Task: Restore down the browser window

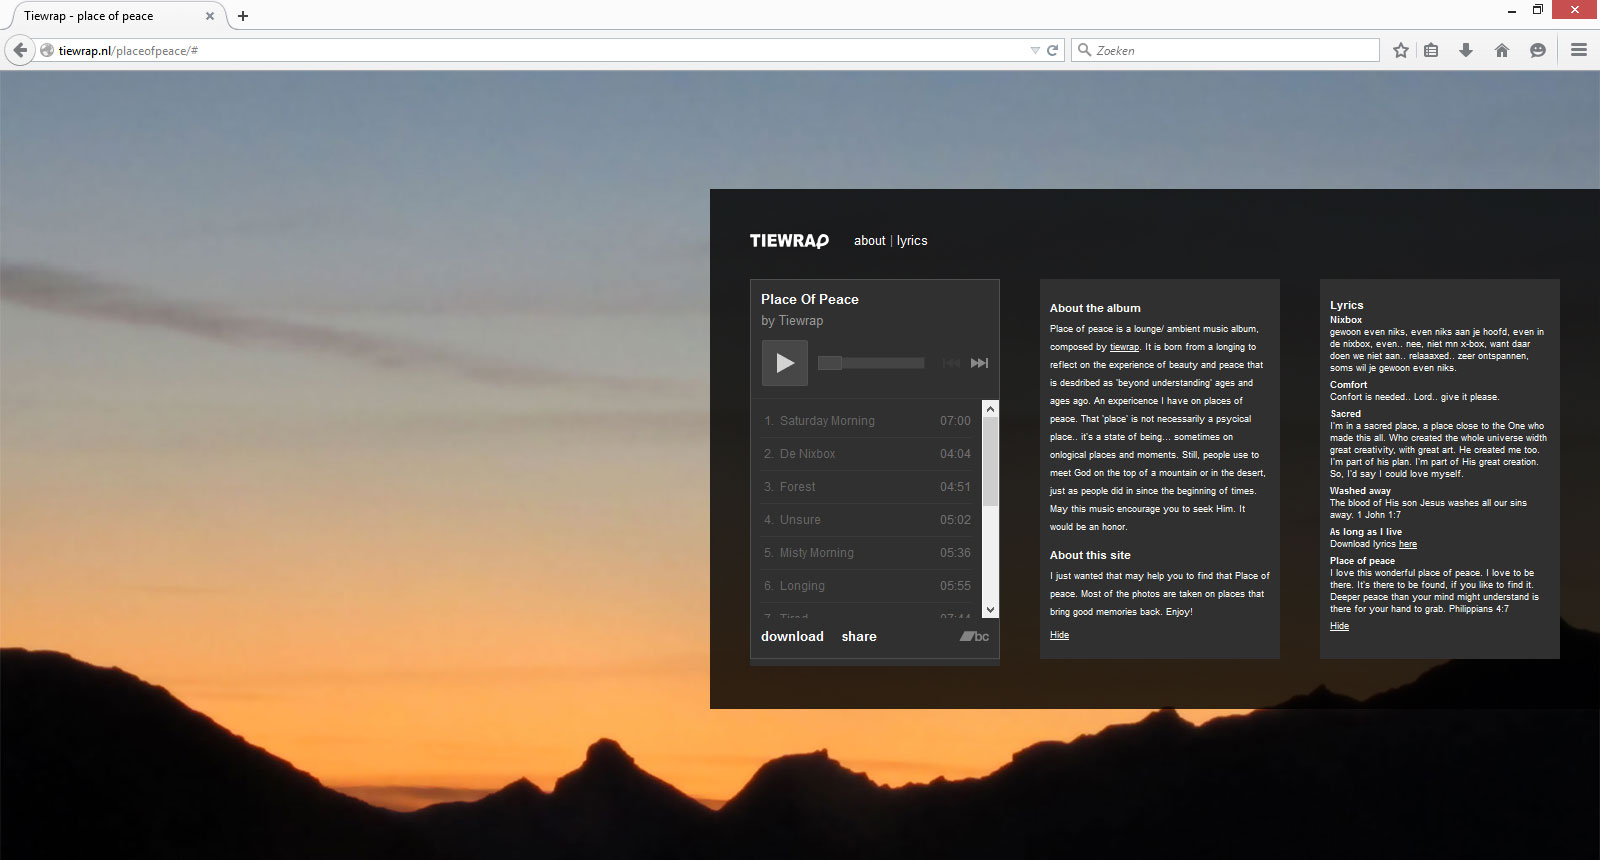Action: coord(1538,10)
